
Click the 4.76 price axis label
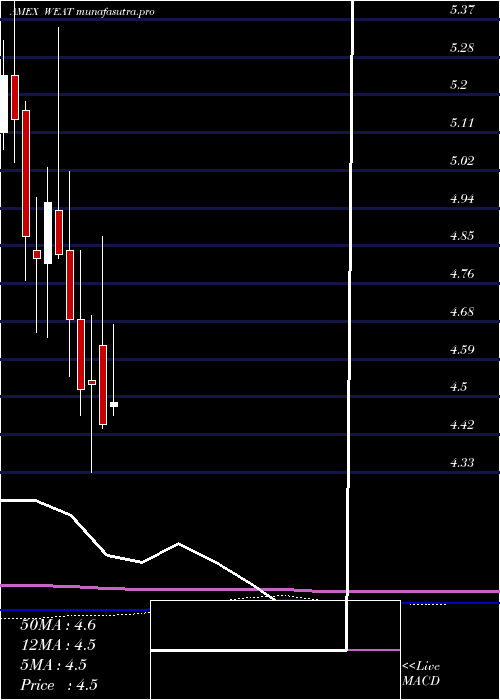point(462,274)
